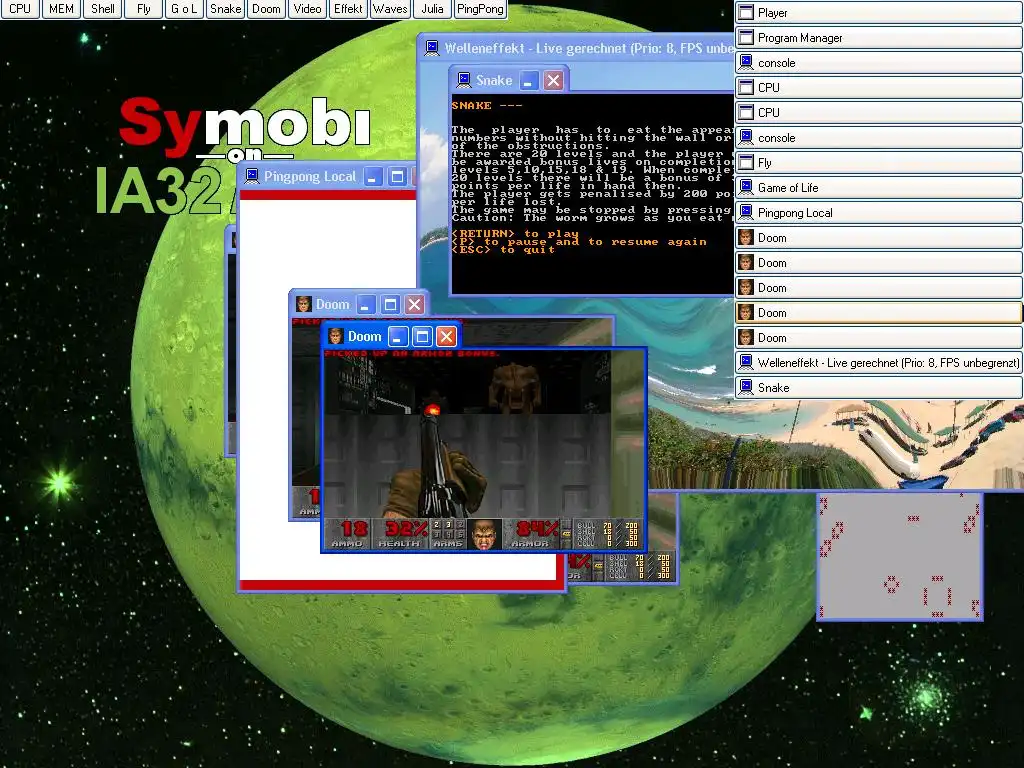Focus the Pingpong Local white play area
Image resolution: width=1024 pixels, height=768 pixels.
click(x=327, y=390)
